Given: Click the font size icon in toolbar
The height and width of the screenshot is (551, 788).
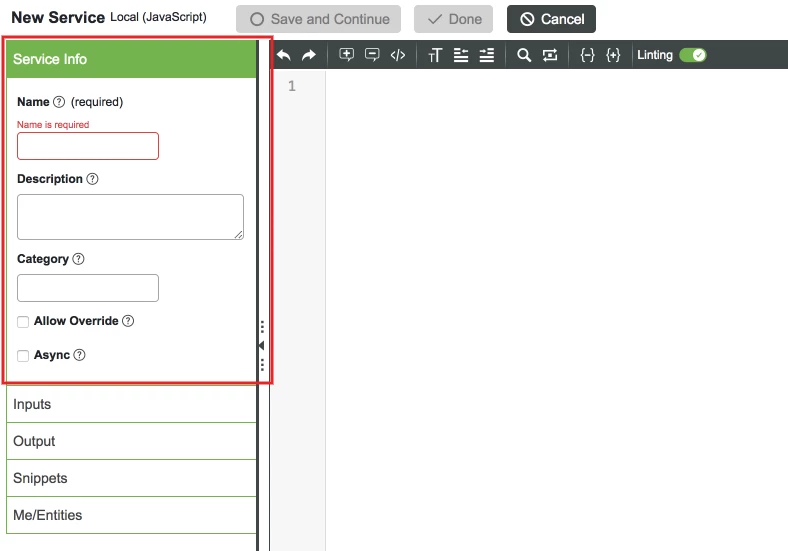Looking at the screenshot, I should click(x=435, y=55).
